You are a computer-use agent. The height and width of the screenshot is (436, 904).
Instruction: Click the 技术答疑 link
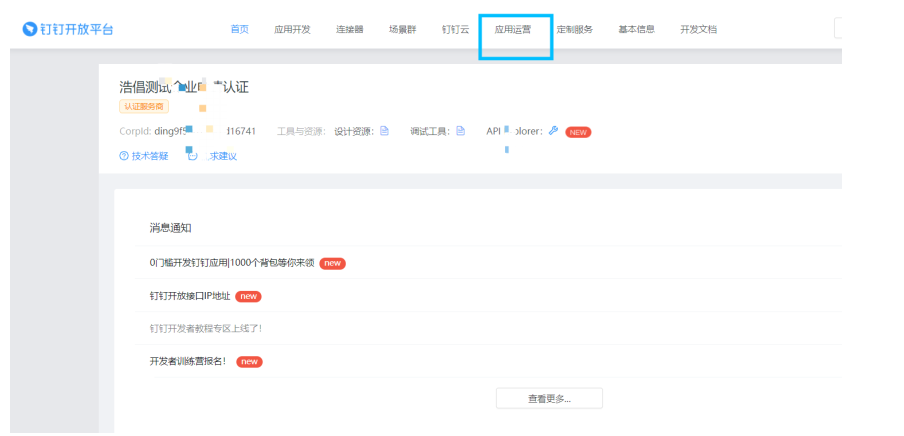pos(150,156)
